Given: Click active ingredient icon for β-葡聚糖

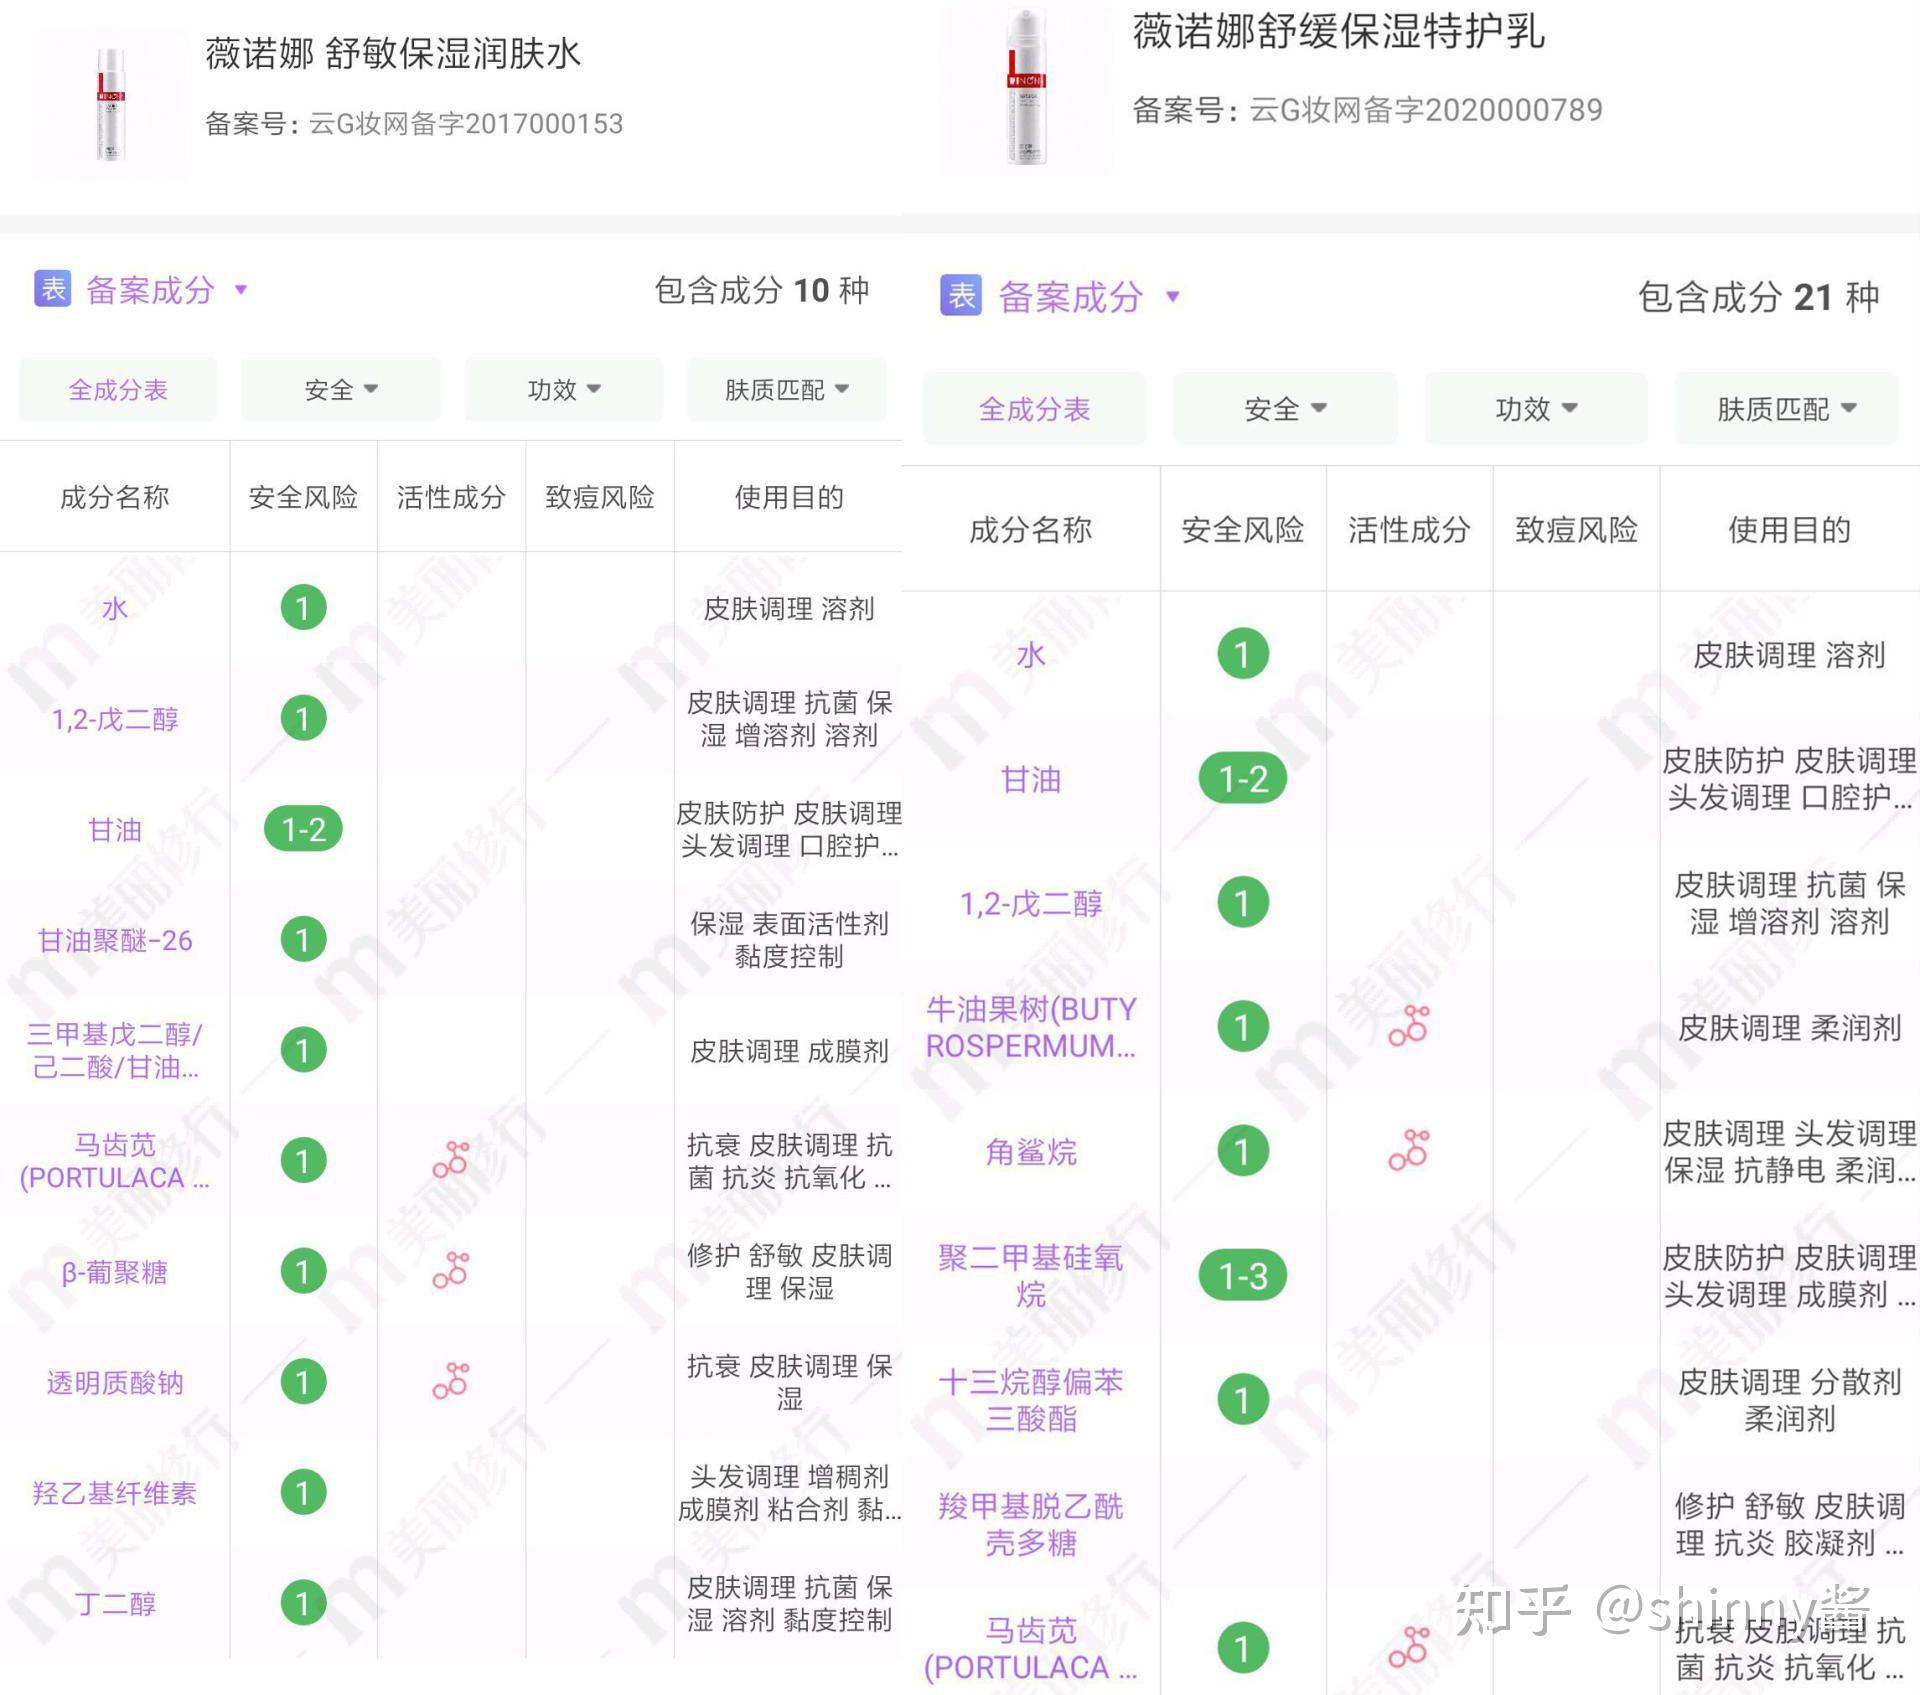Looking at the screenshot, I should pos(451,1270).
